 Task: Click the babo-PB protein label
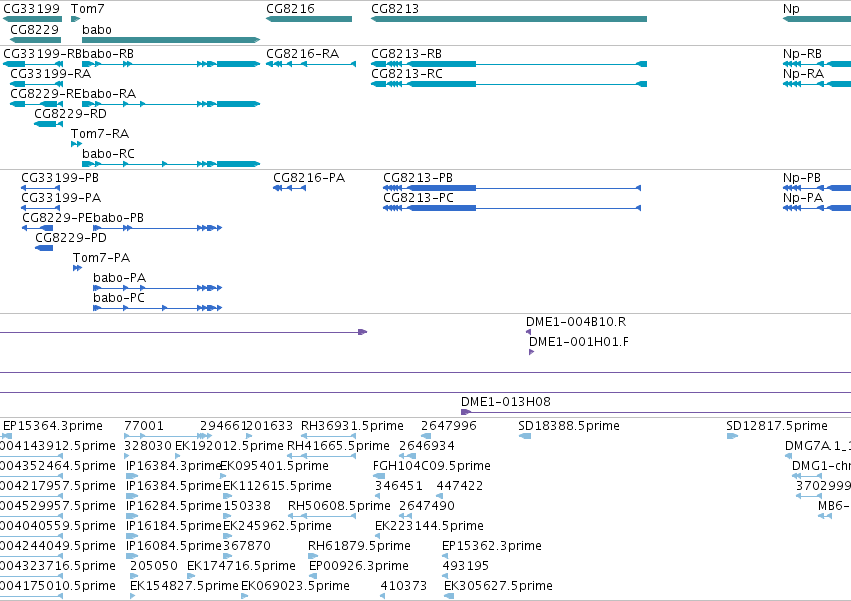coord(118,218)
